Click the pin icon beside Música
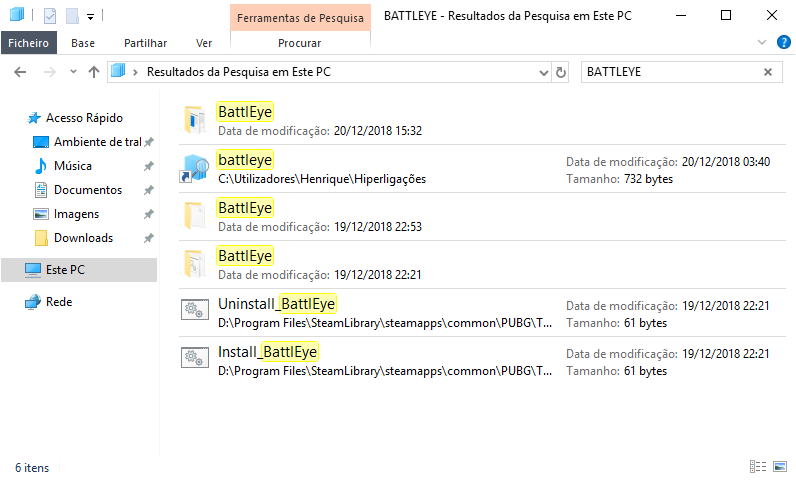 tap(149, 166)
